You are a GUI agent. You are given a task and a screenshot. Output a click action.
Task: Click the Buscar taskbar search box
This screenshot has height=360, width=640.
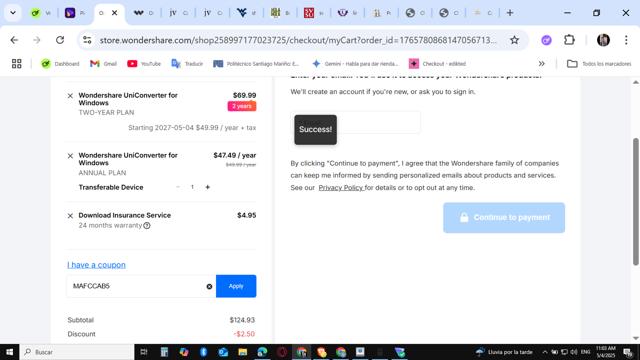point(77,352)
